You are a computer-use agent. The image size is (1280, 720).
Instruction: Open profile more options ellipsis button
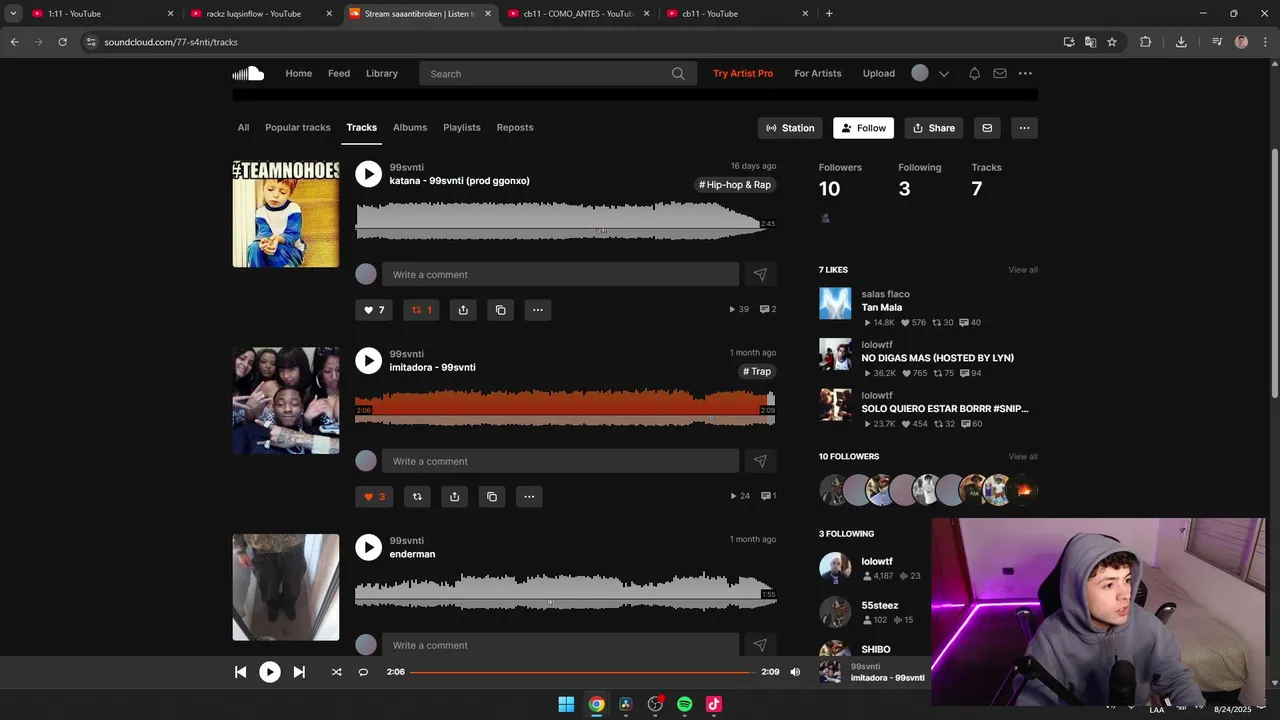click(1024, 128)
